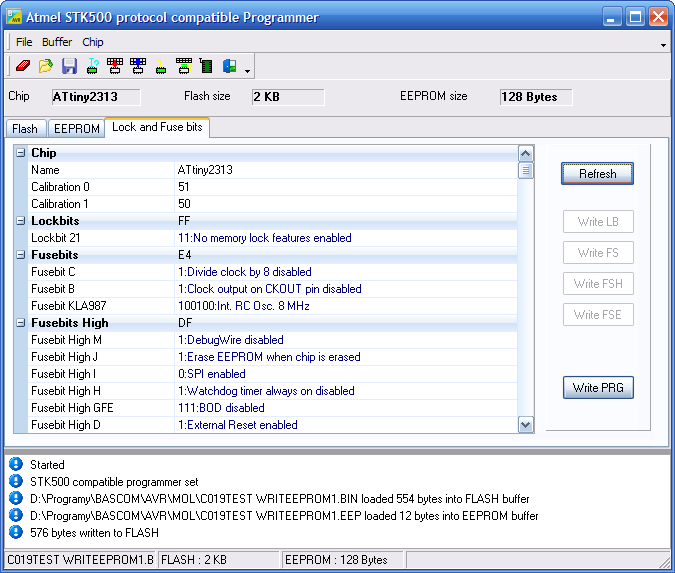Open the toolbar options dropdown arrow

pyautogui.click(x=247, y=71)
